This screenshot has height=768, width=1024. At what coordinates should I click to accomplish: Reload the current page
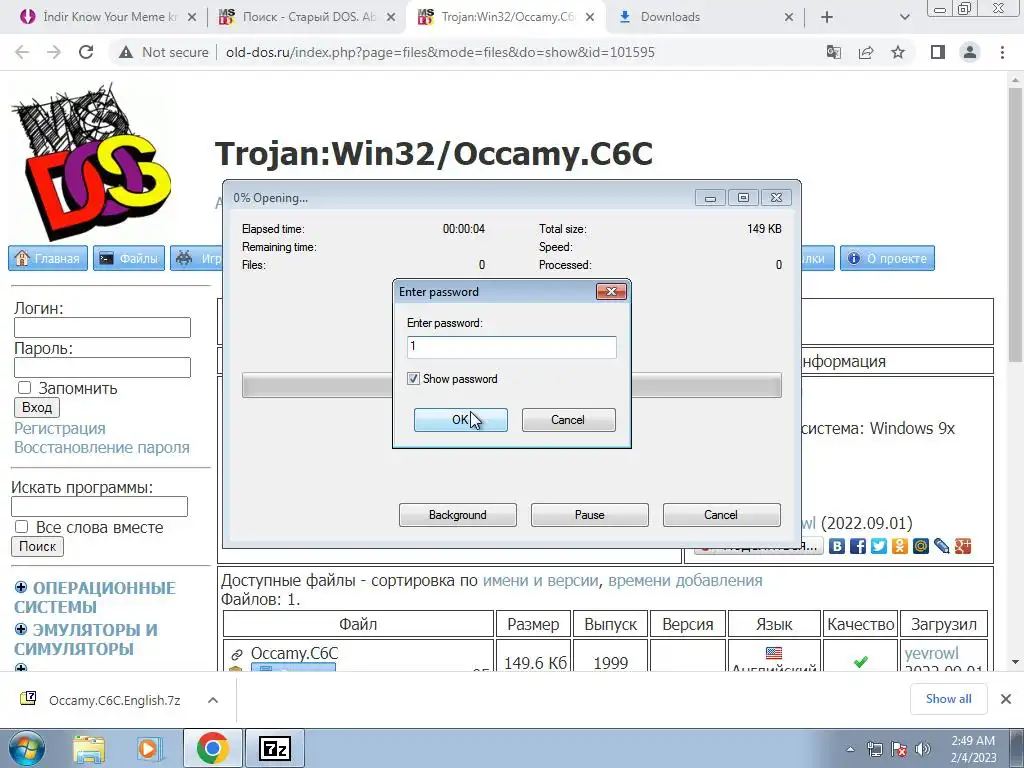(x=86, y=52)
